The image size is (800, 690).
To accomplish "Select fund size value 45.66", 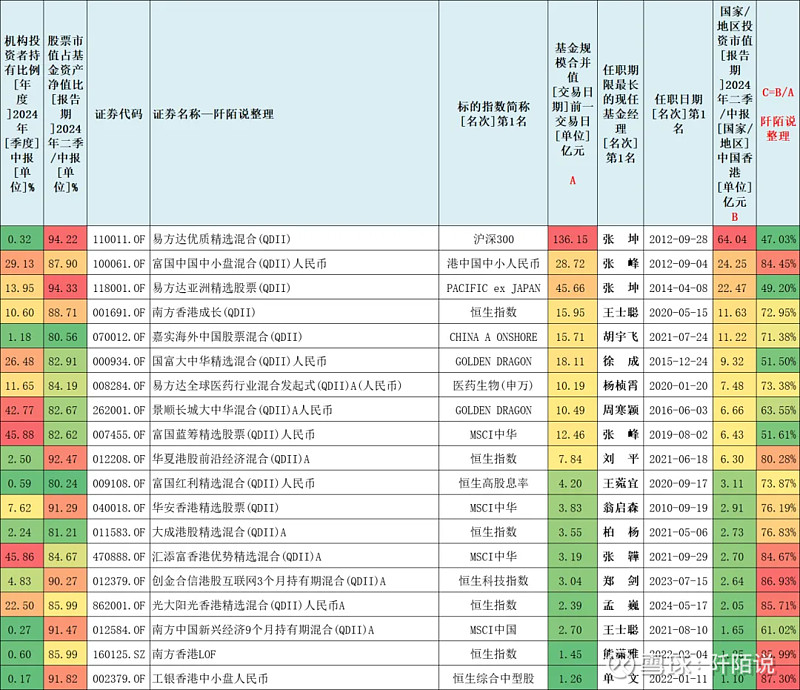I will point(570,288).
